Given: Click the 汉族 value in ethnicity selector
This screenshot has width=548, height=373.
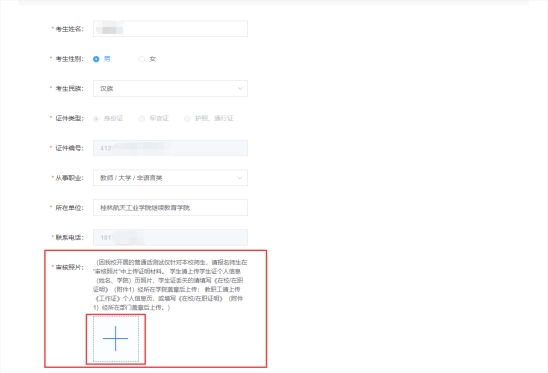Looking at the screenshot, I should [107, 88].
